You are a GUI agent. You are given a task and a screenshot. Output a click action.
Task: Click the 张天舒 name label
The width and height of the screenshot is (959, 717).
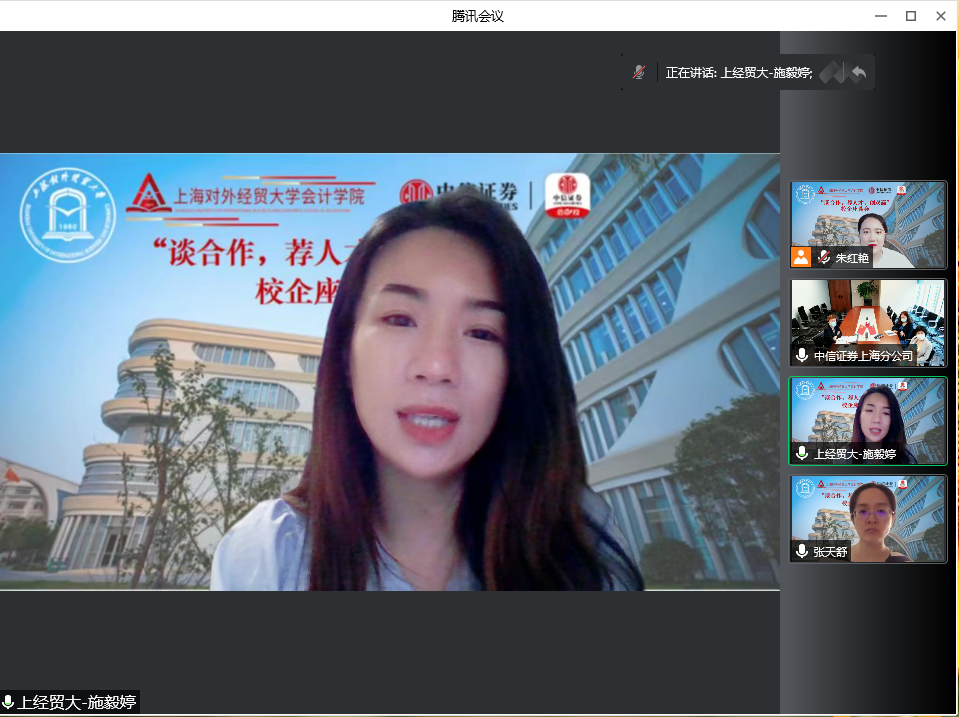click(831, 551)
